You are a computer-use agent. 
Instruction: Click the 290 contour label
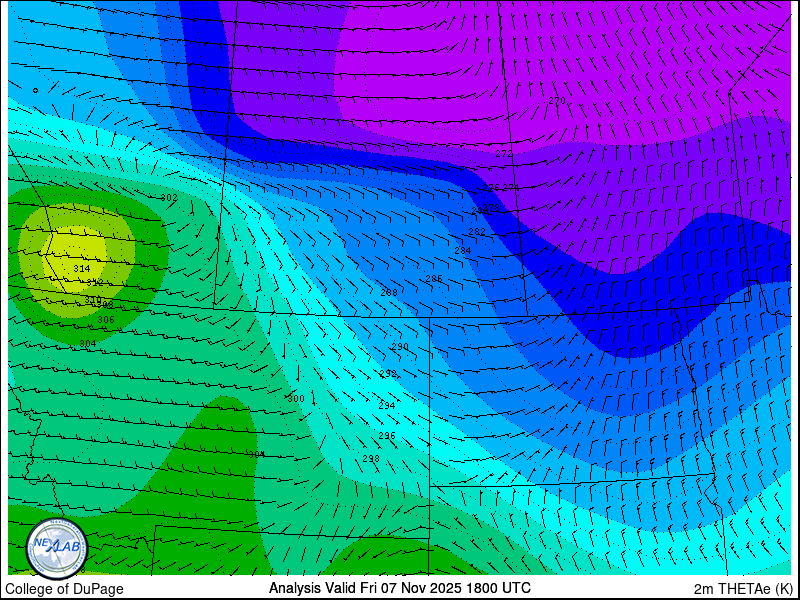point(400,346)
